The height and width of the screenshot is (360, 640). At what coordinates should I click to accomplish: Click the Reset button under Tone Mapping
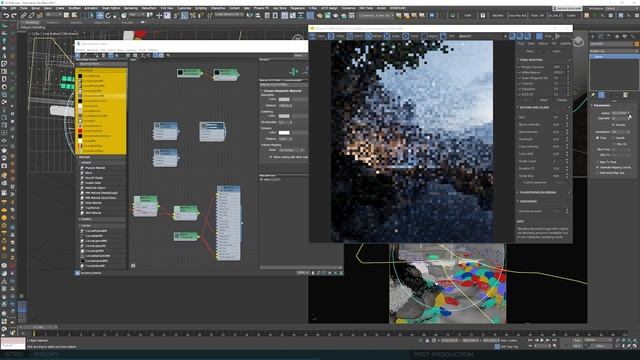[544, 100]
